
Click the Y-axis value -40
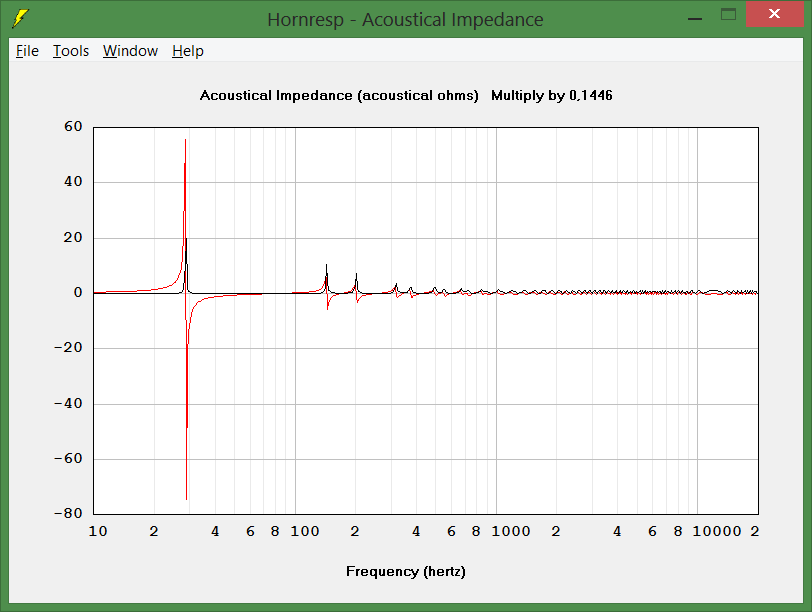point(68,403)
